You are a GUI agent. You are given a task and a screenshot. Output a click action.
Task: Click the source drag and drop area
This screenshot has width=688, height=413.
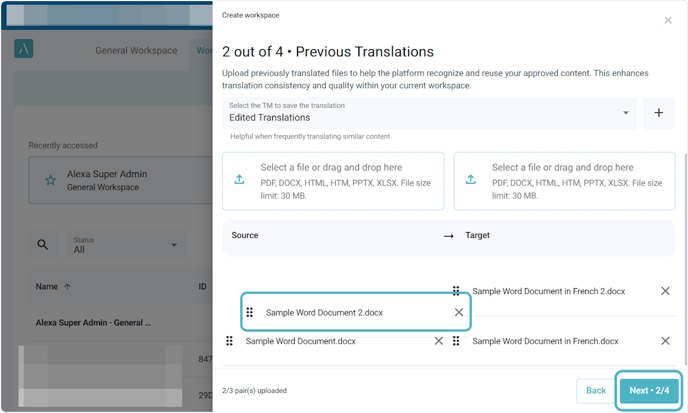tap(332, 180)
